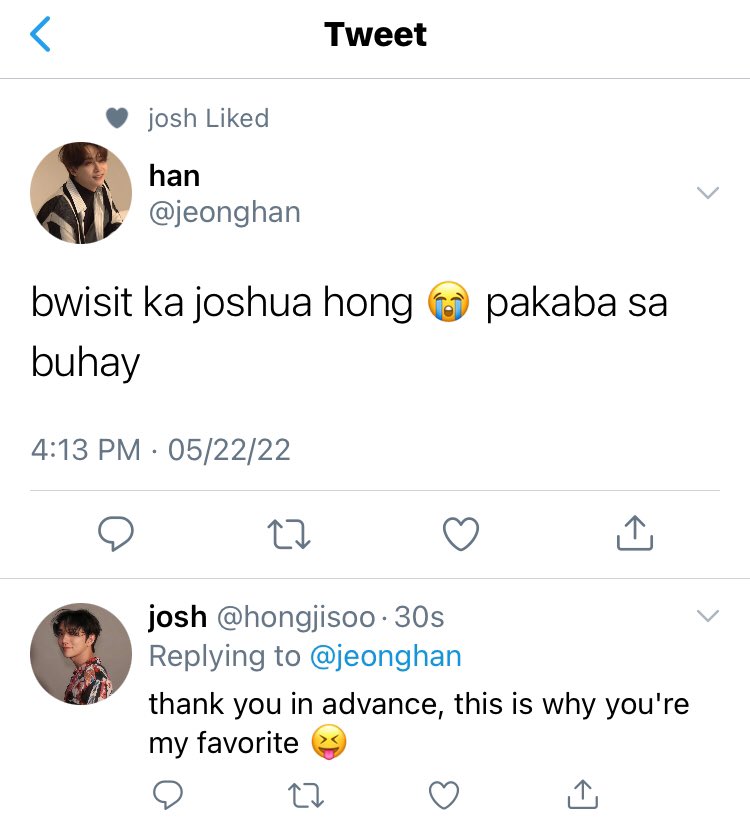Retweet han's main tweet
The image size is (750, 825).
[x=288, y=534]
